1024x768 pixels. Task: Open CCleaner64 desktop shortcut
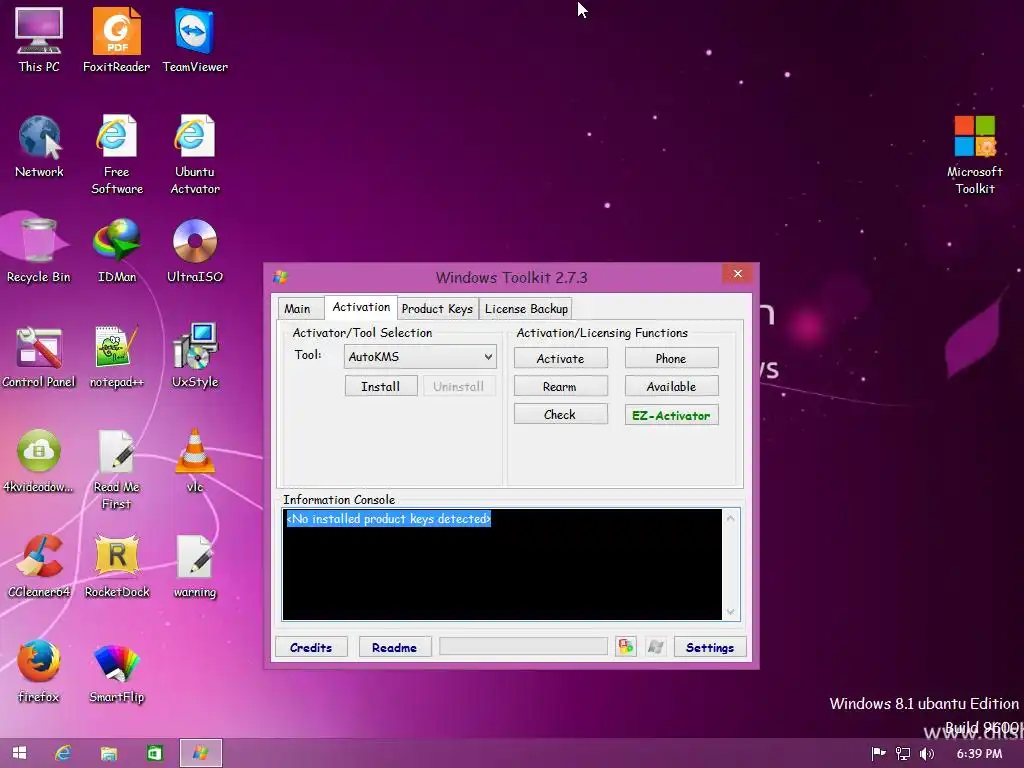tap(39, 566)
